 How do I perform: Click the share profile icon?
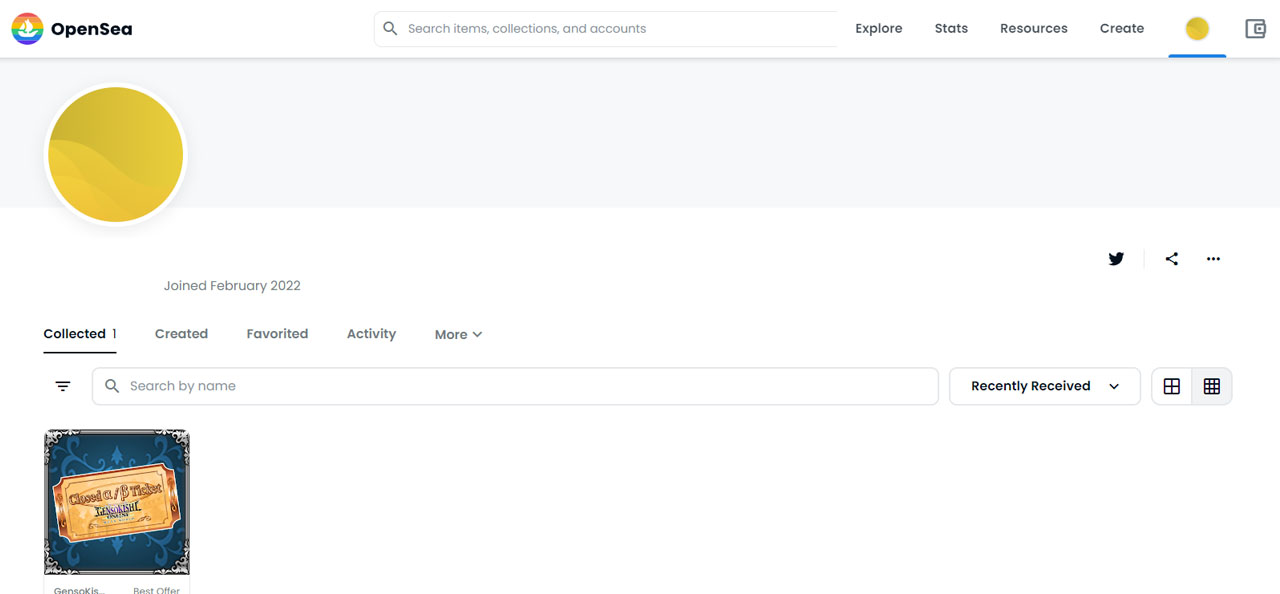pos(1171,259)
